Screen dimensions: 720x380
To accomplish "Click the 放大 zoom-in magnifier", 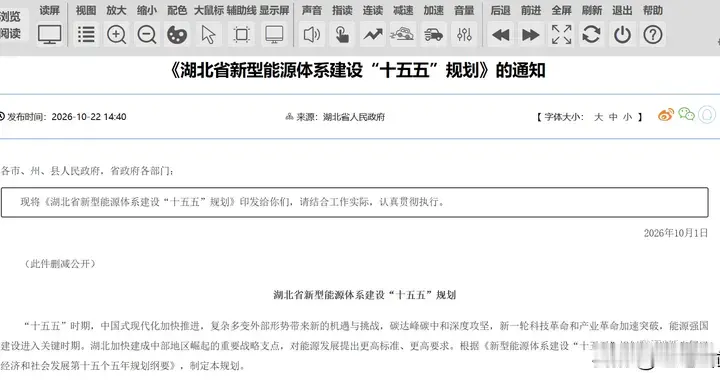I will (x=116, y=34).
